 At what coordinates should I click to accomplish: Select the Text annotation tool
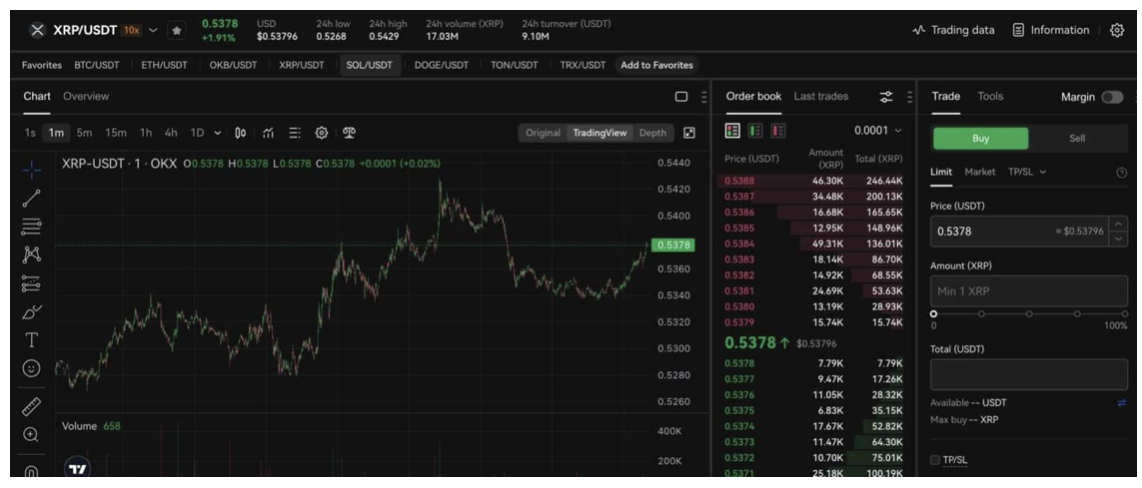click(31, 340)
